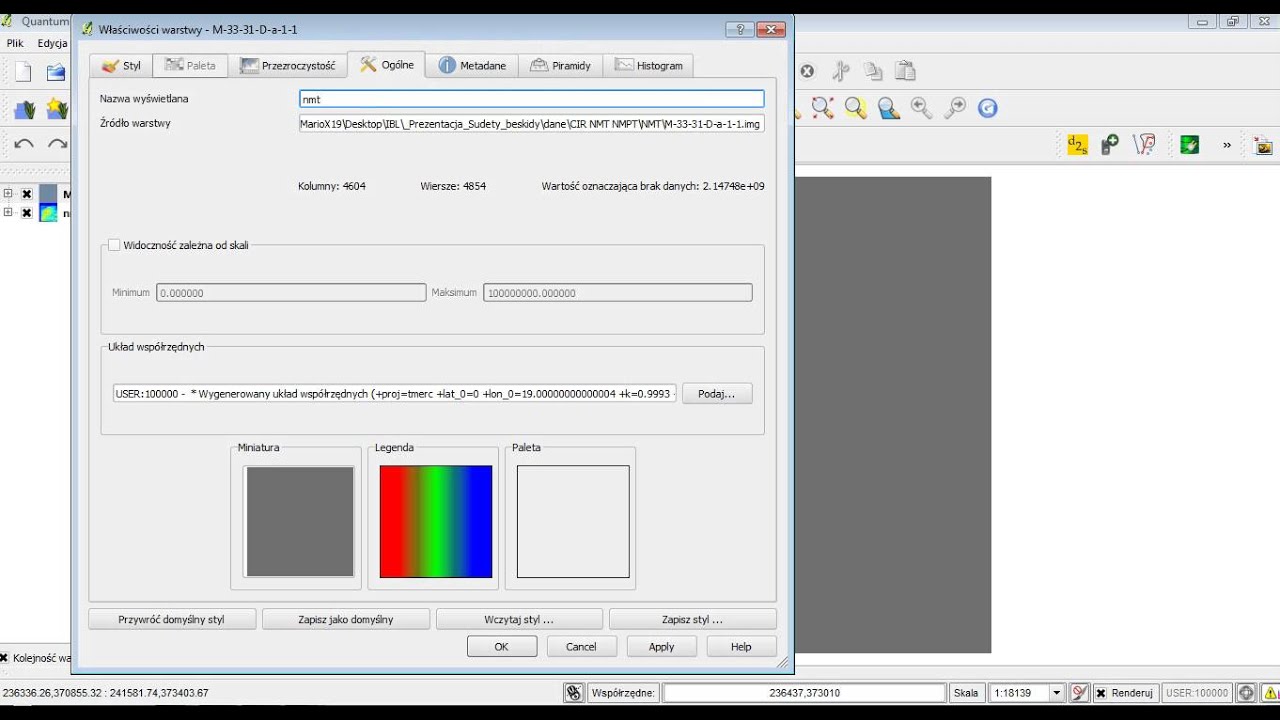Viewport: 1280px width, 720px height.
Task: Open project with the blue folder icon
Action: pyautogui.click(x=56, y=72)
